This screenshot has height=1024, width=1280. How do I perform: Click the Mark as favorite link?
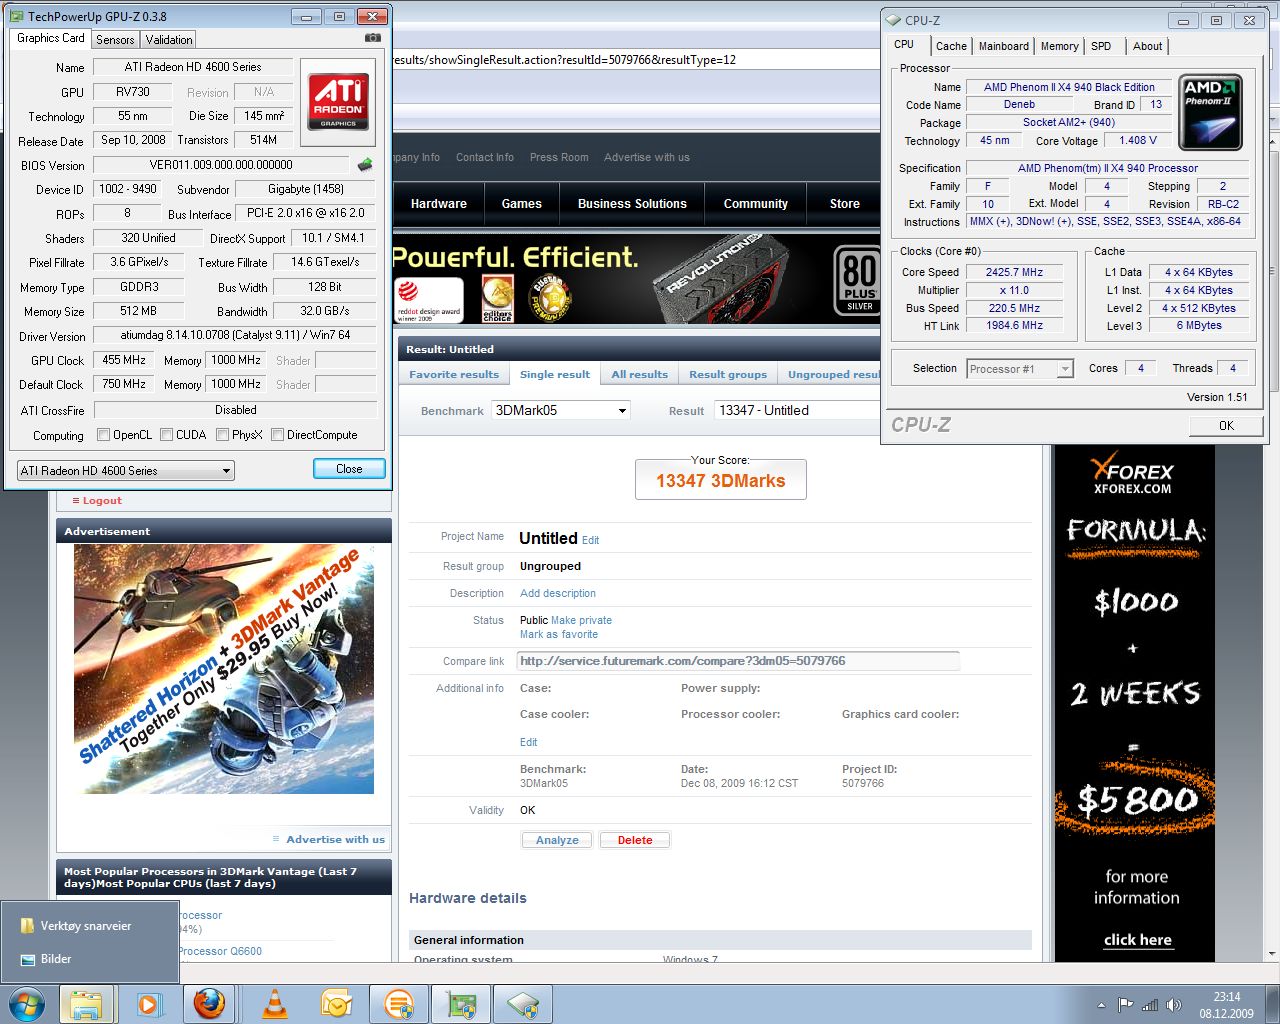point(559,634)
